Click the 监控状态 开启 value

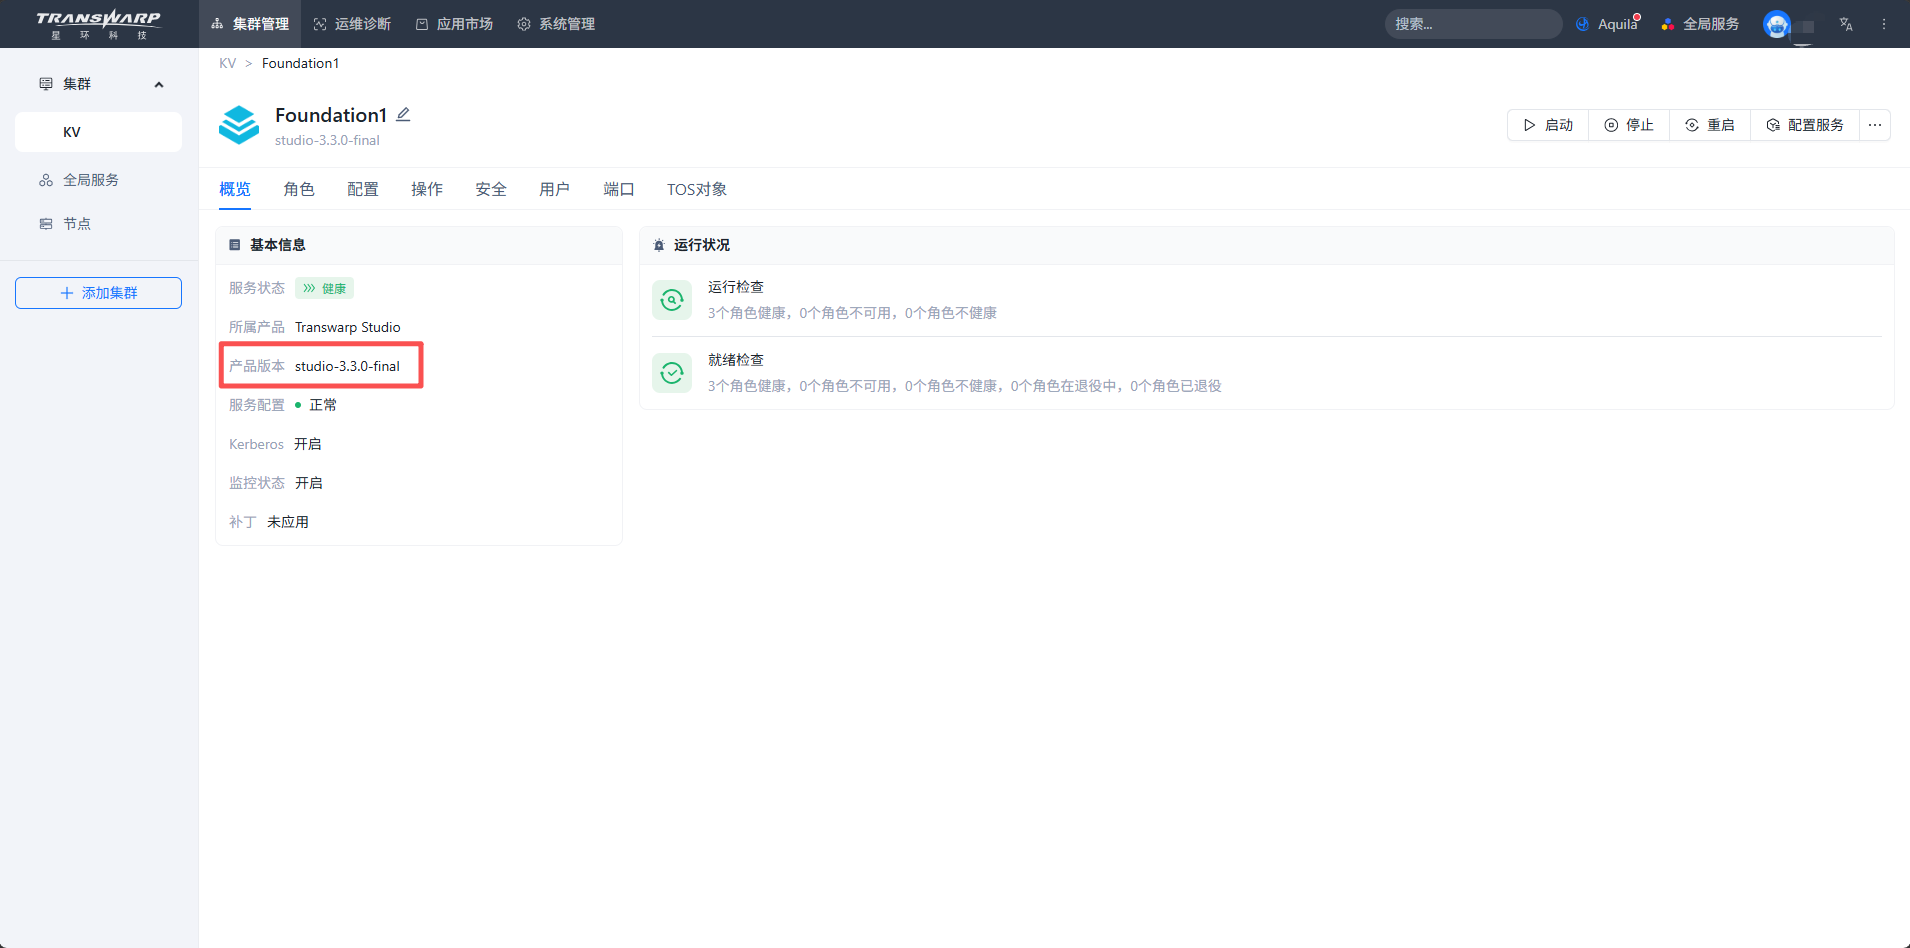point(309,483)
